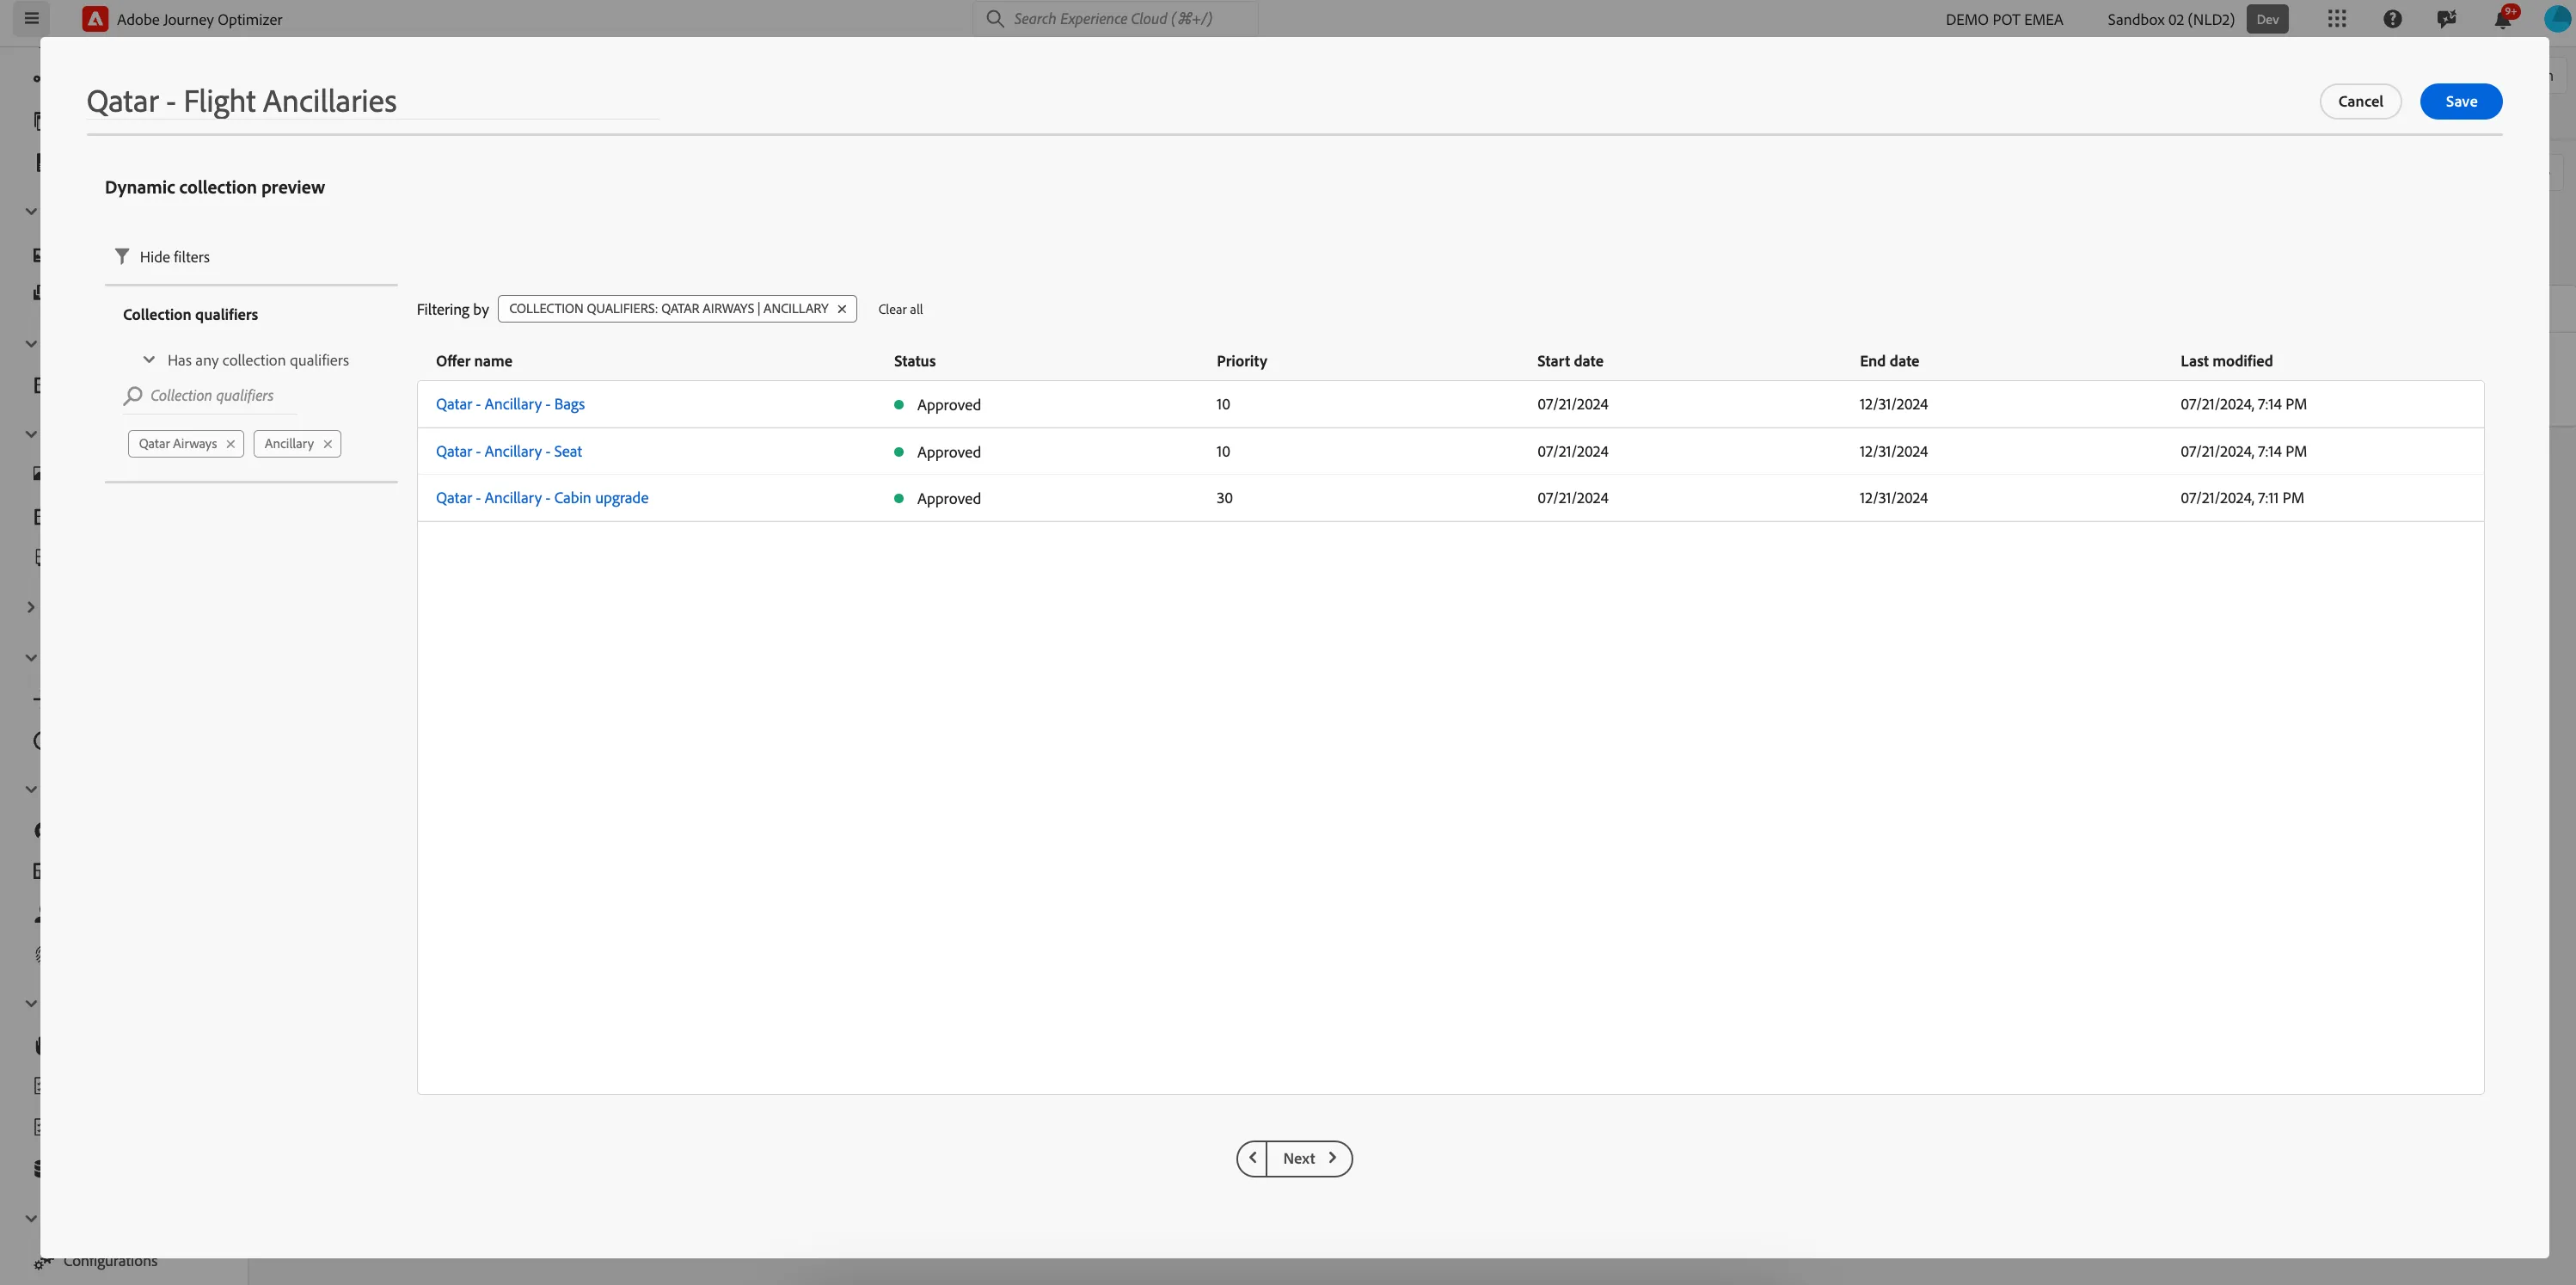This screenshot has height=1285, width=2576.
Task: Remove the collection qualifiers filter chip
Action: (842, 309)
